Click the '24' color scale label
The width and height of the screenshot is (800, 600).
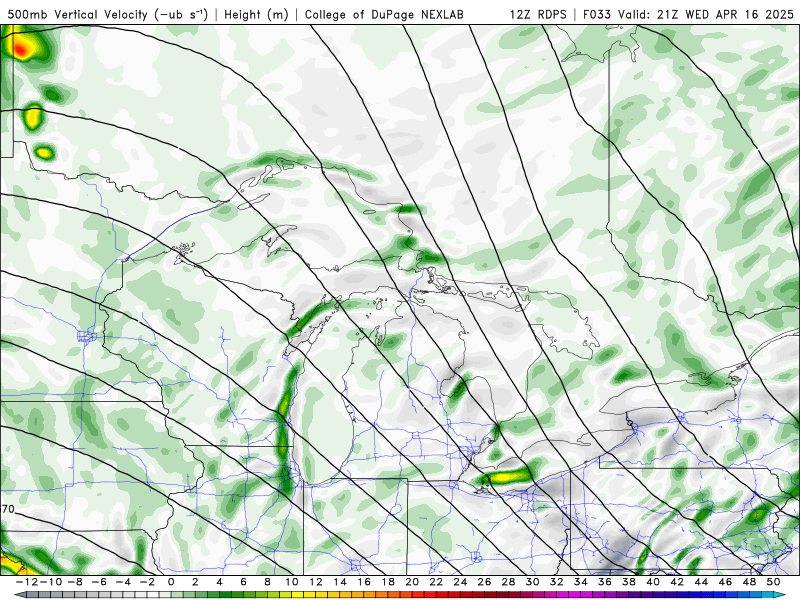460,582
